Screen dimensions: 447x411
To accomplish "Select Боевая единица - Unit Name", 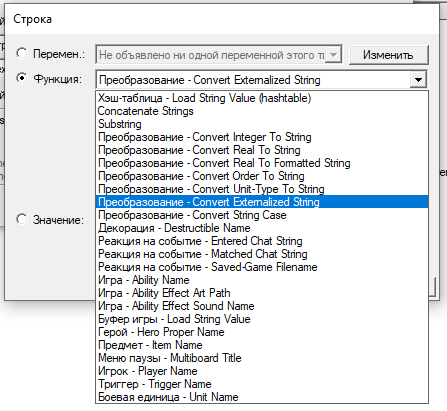I will pyautogui.click(x=262, y=397).
